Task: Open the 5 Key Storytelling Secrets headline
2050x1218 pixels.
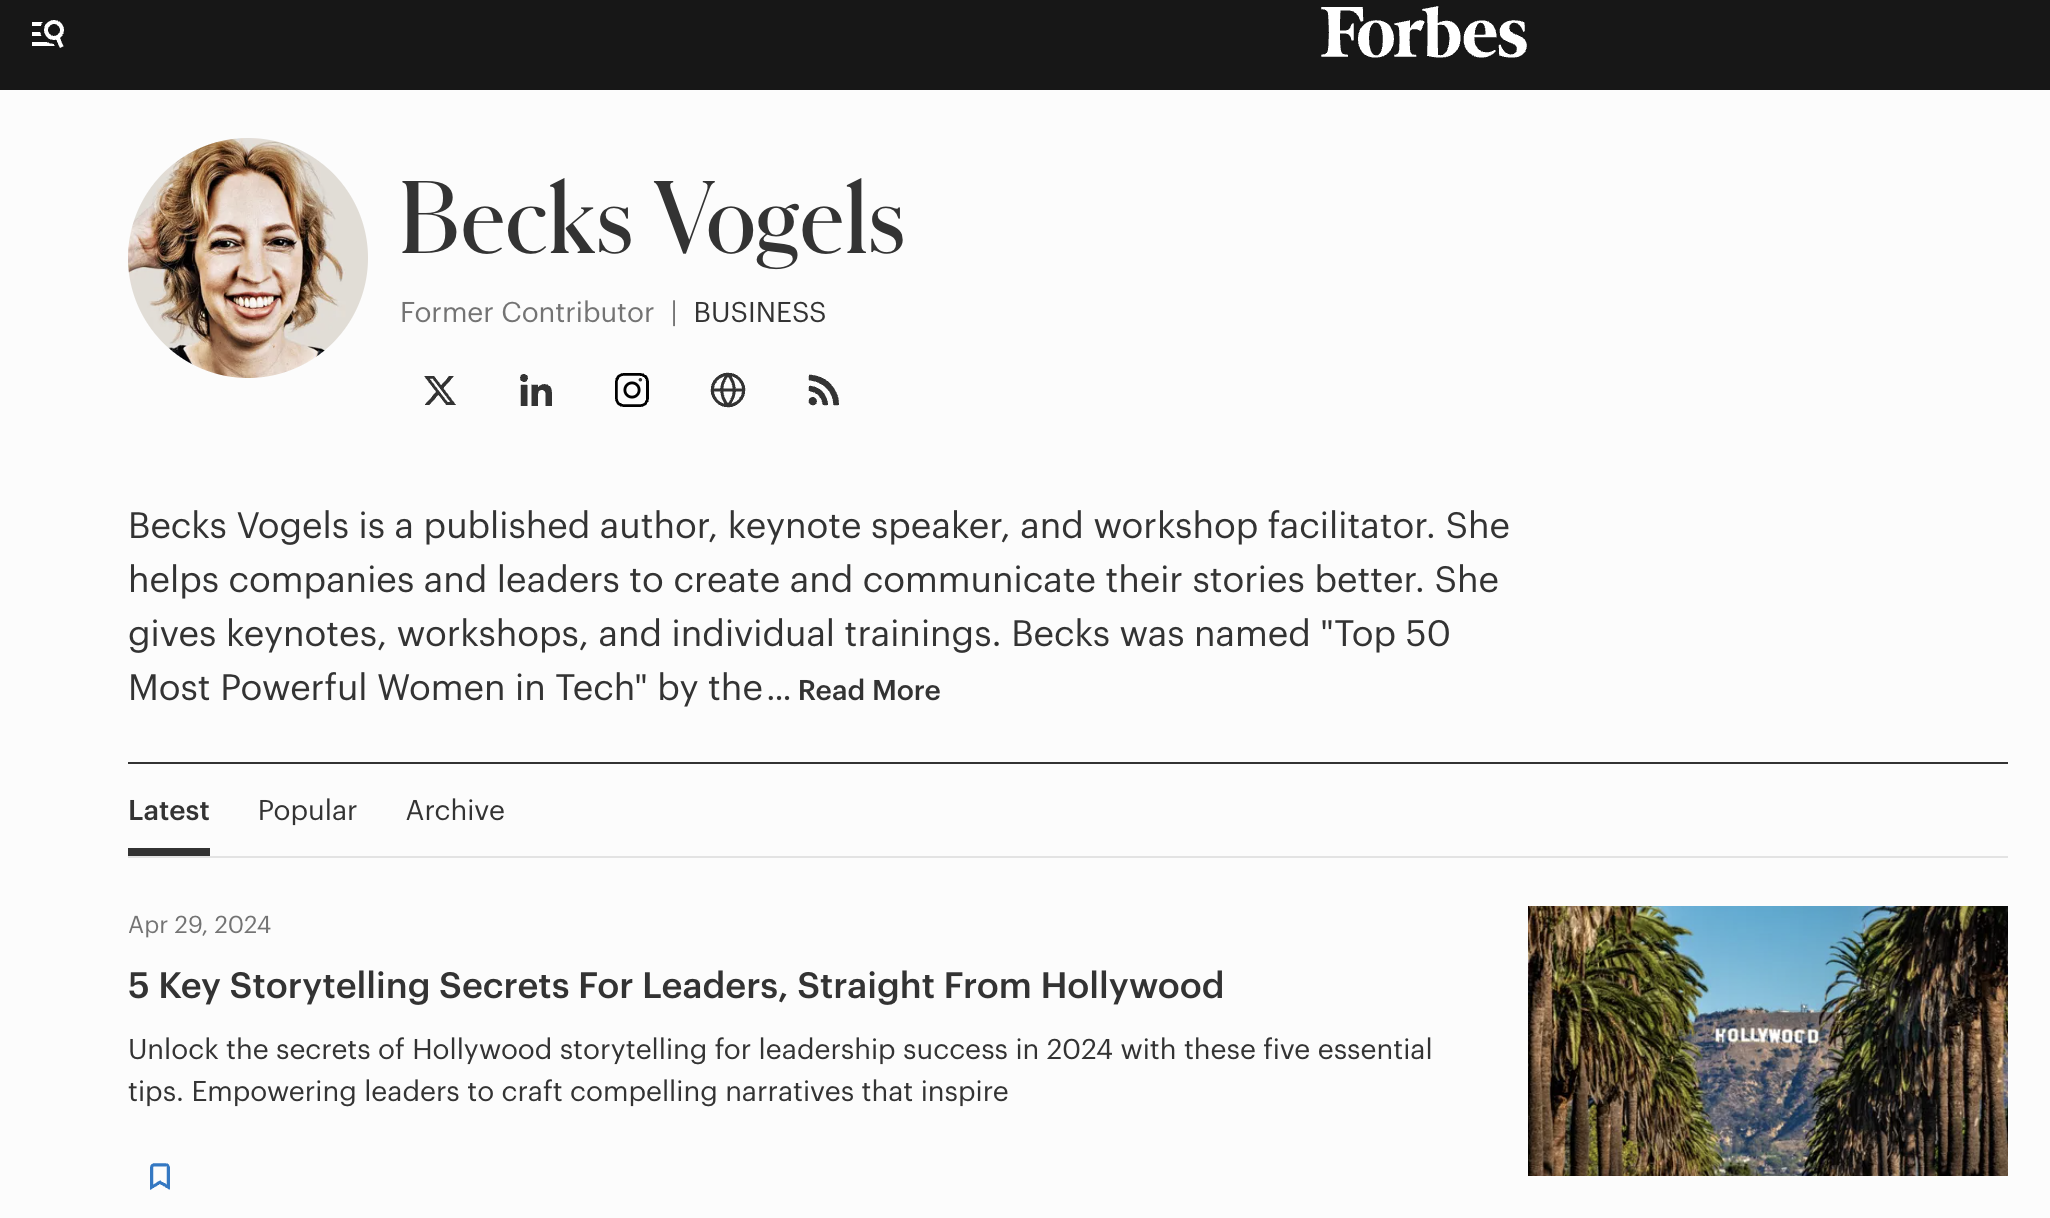Action: click(x=675, y=986)
